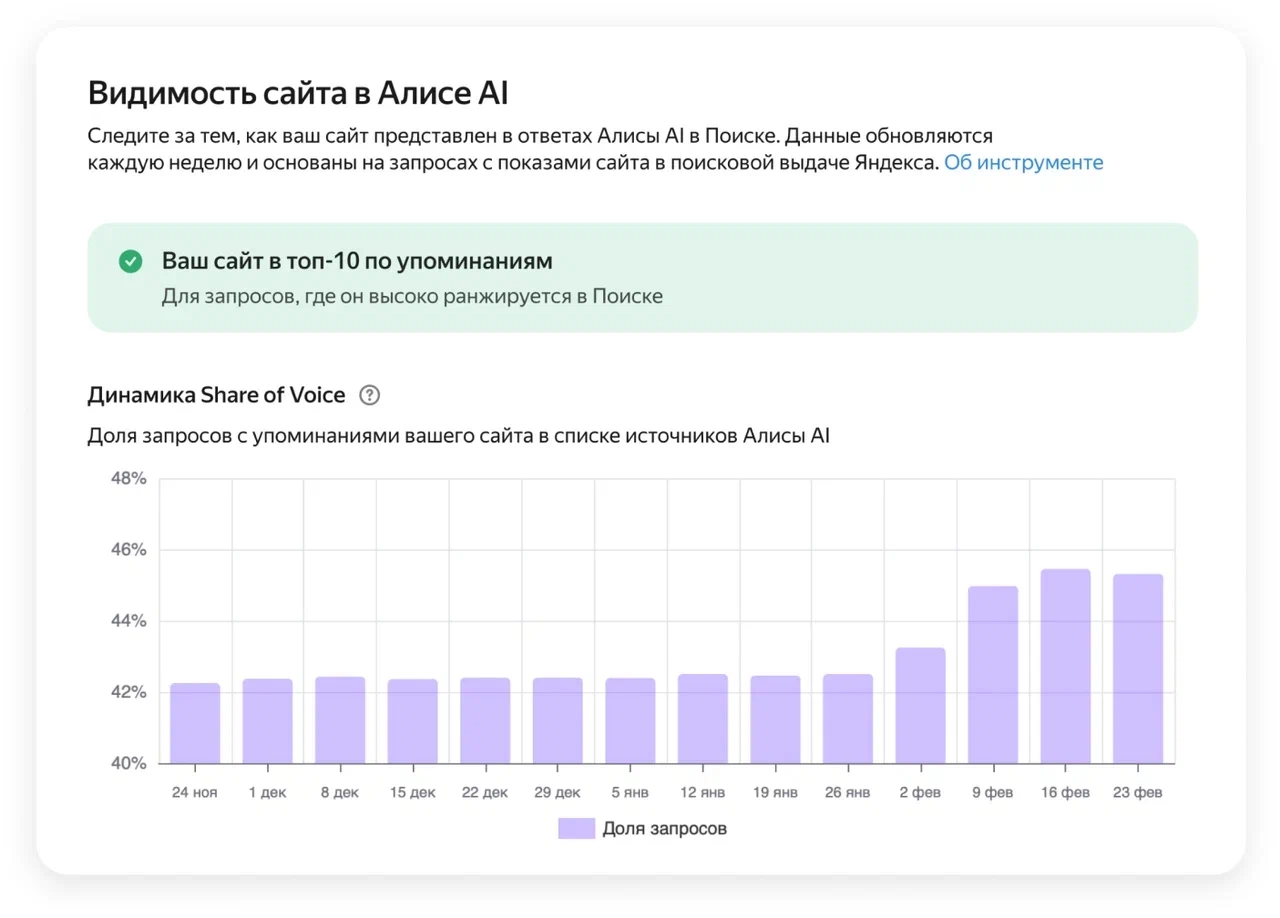Viewport: 1280px width, 918px height.
Task: Click the Доля запросов legend label
Action: tap(664, 828)
